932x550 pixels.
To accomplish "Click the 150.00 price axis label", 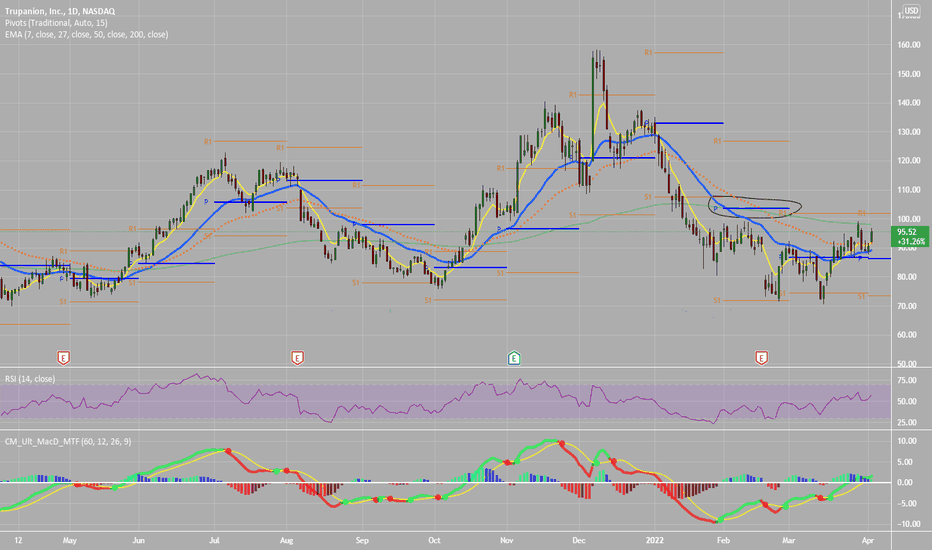I will [909, 74].
